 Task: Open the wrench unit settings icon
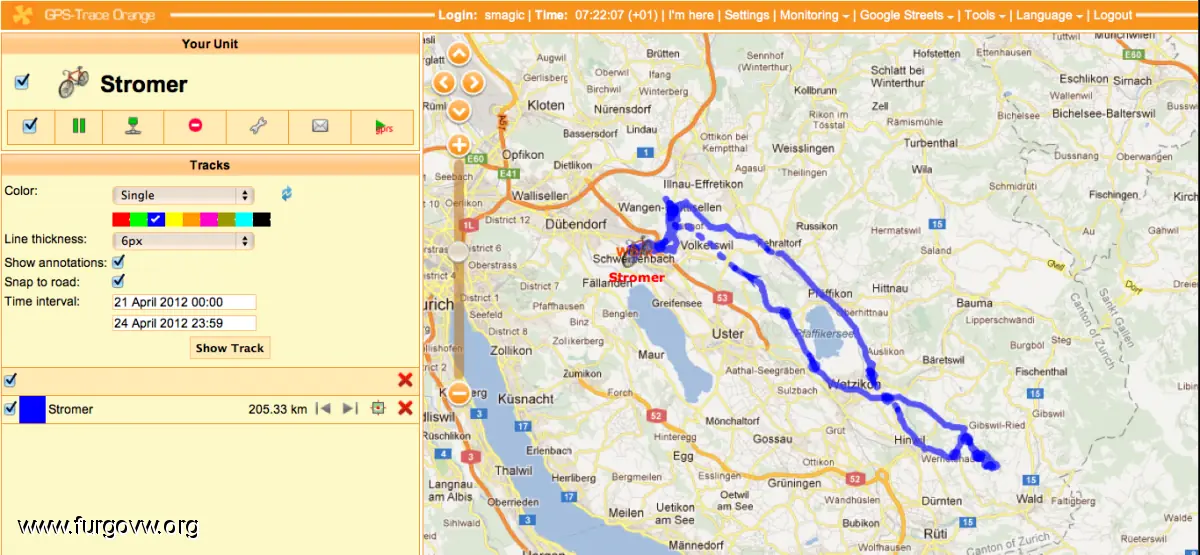click(257, 126)
